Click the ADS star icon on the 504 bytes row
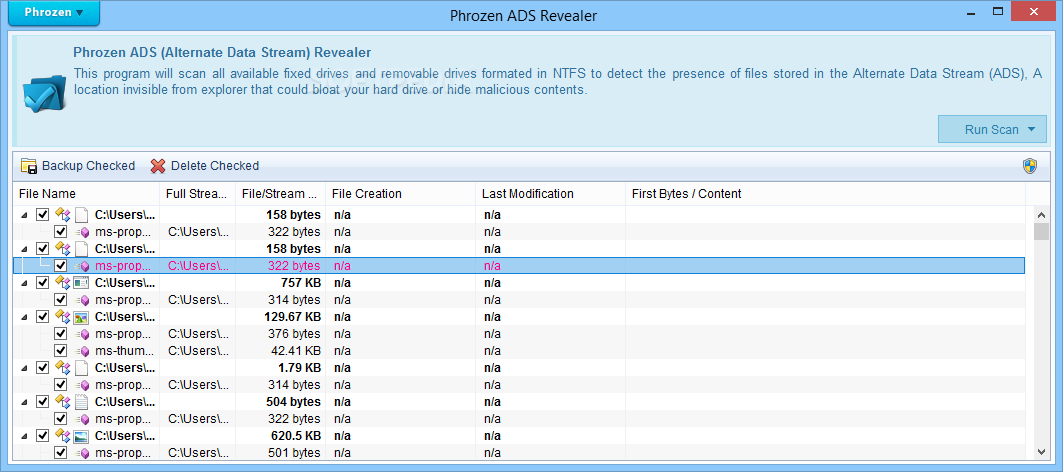Screen dimensions: 1063x472 63,401
